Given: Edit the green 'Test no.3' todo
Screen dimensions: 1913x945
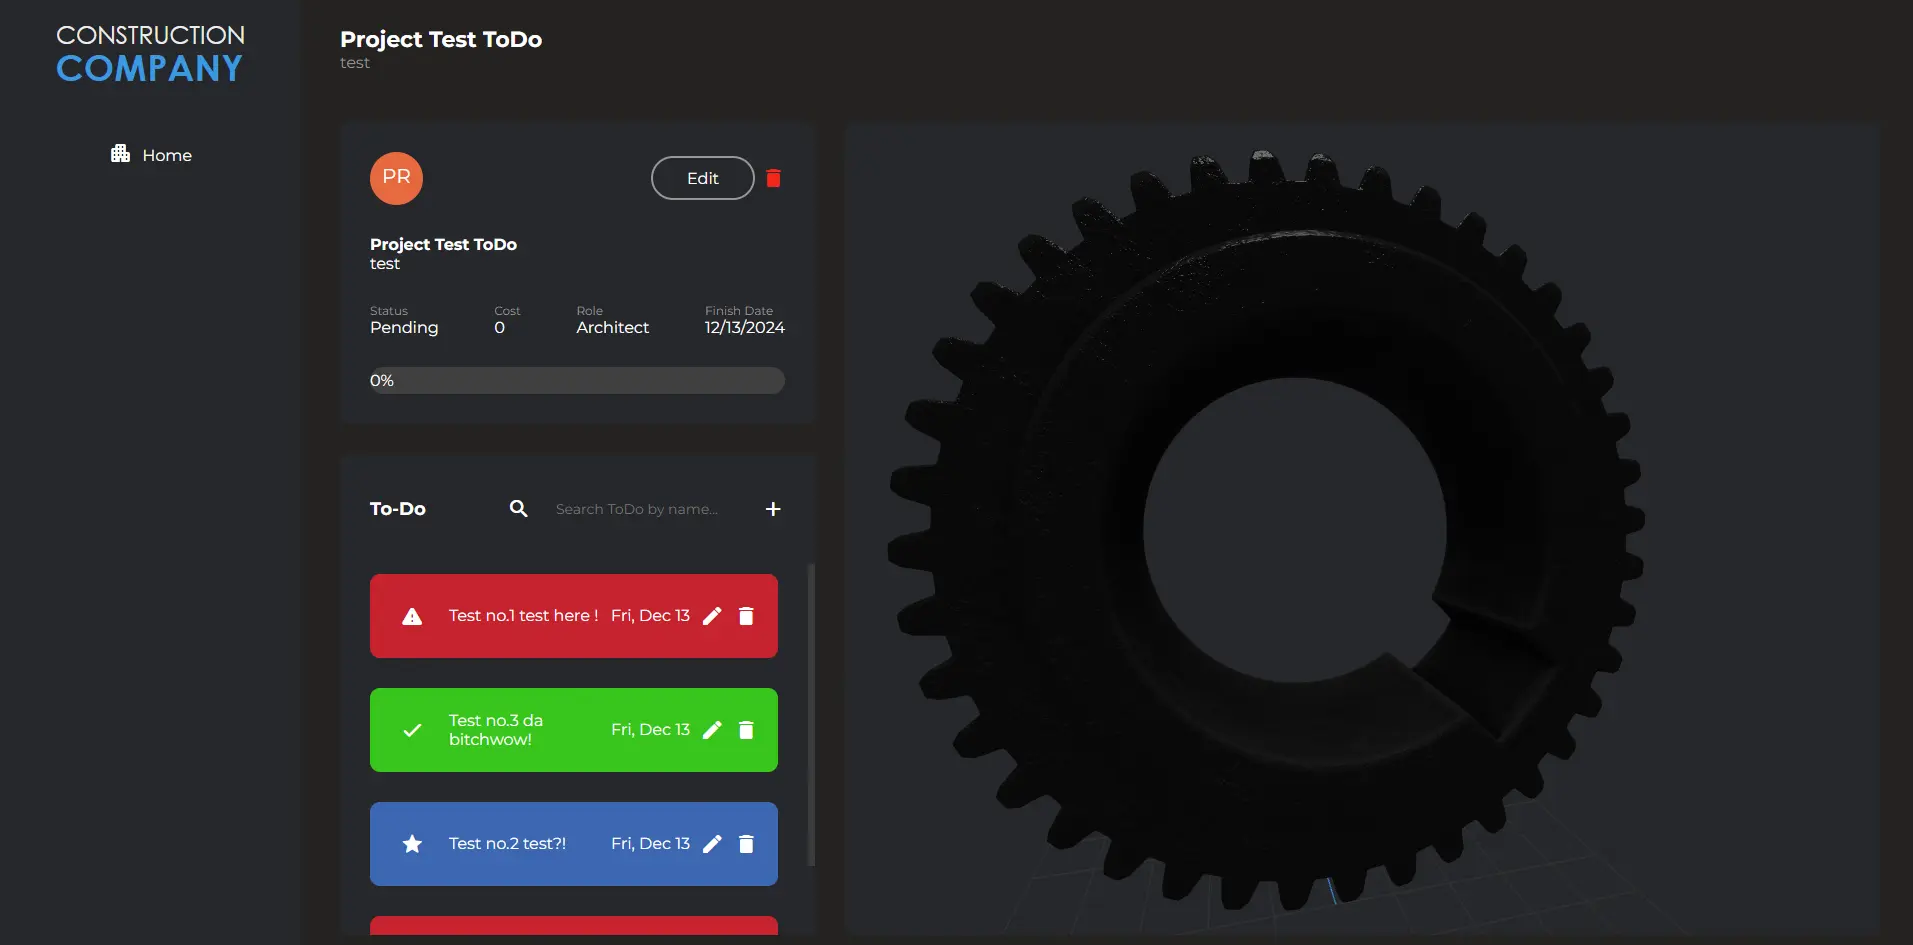Looking at the screenshot, I should click(712, 730).
